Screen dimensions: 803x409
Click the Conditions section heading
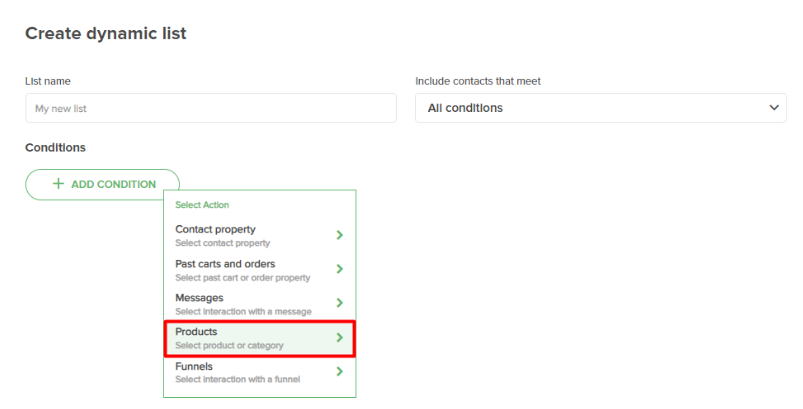[x=55, y=147]
